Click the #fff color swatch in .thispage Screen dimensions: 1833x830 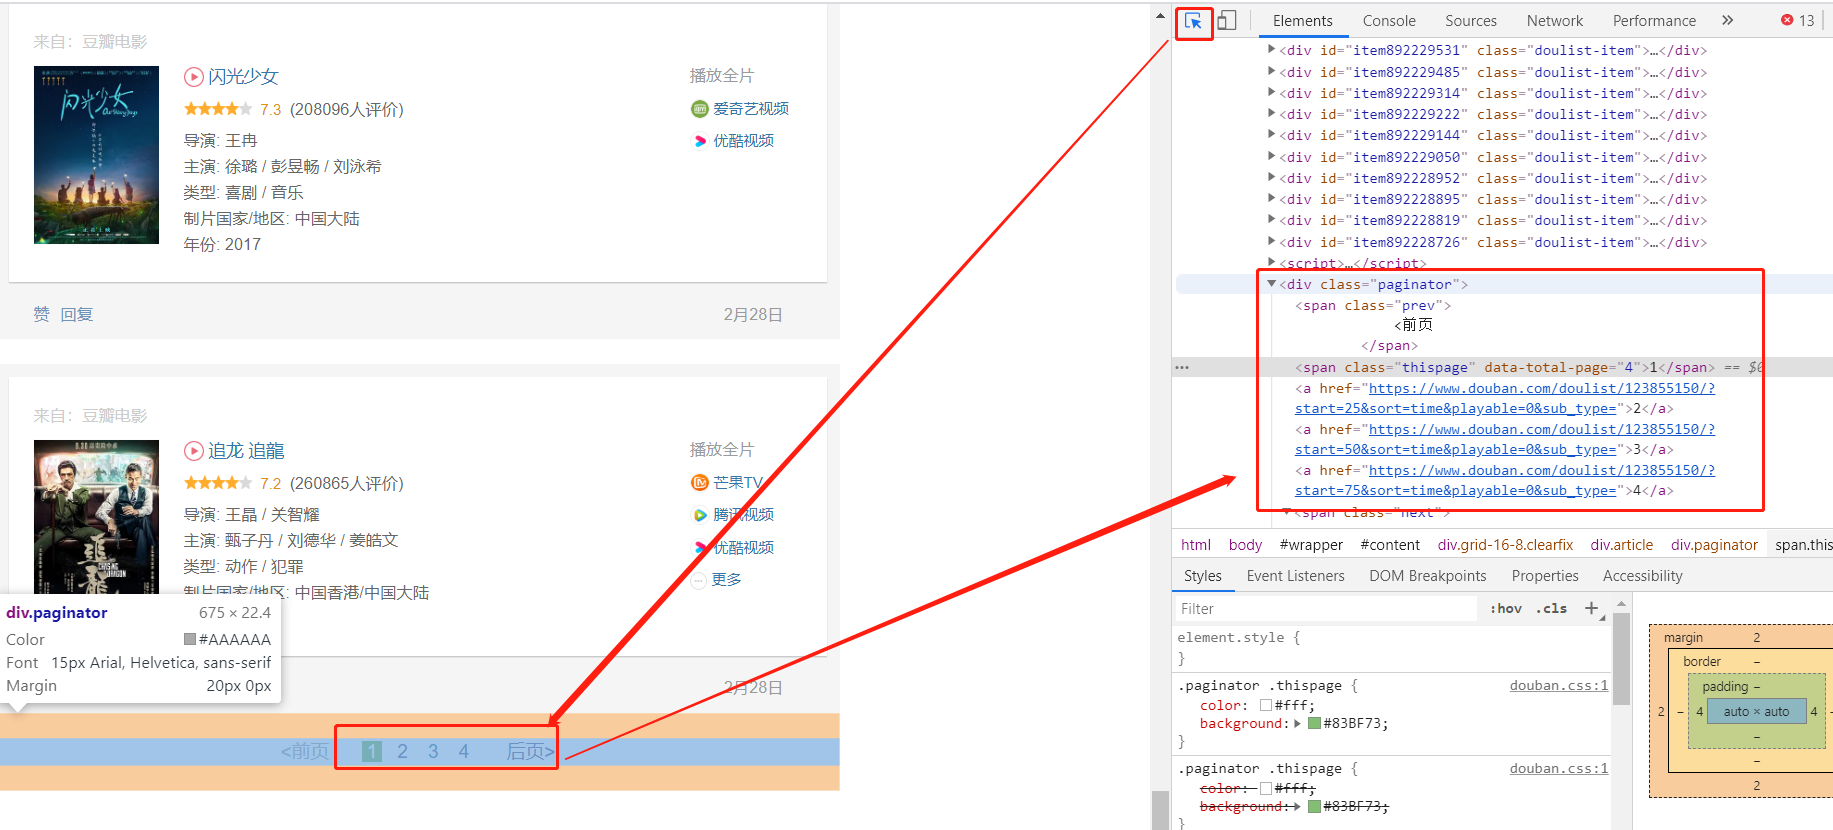[x=1265, y=705]
